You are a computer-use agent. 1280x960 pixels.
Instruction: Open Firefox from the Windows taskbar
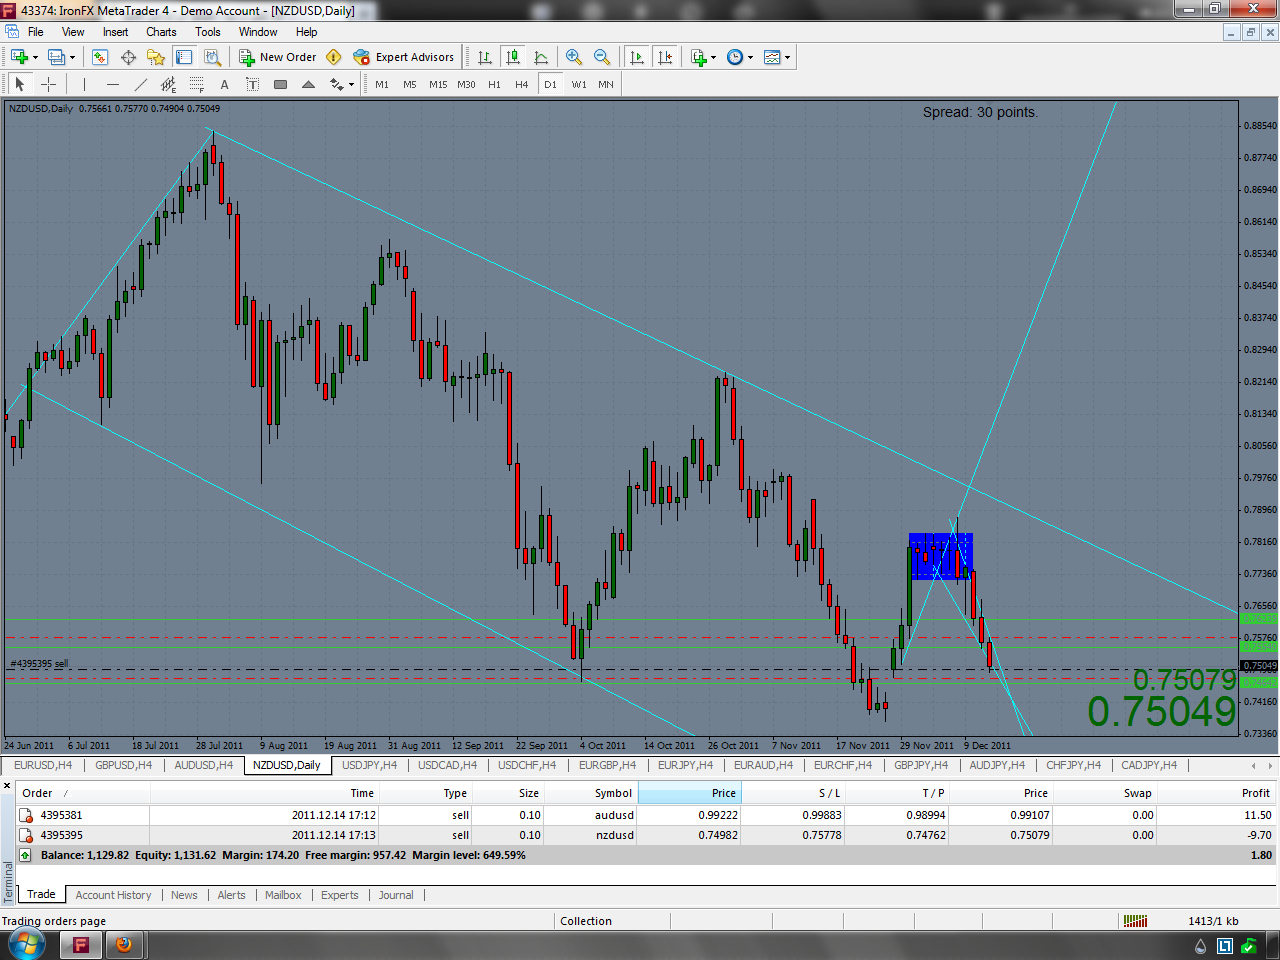[124, 944]
